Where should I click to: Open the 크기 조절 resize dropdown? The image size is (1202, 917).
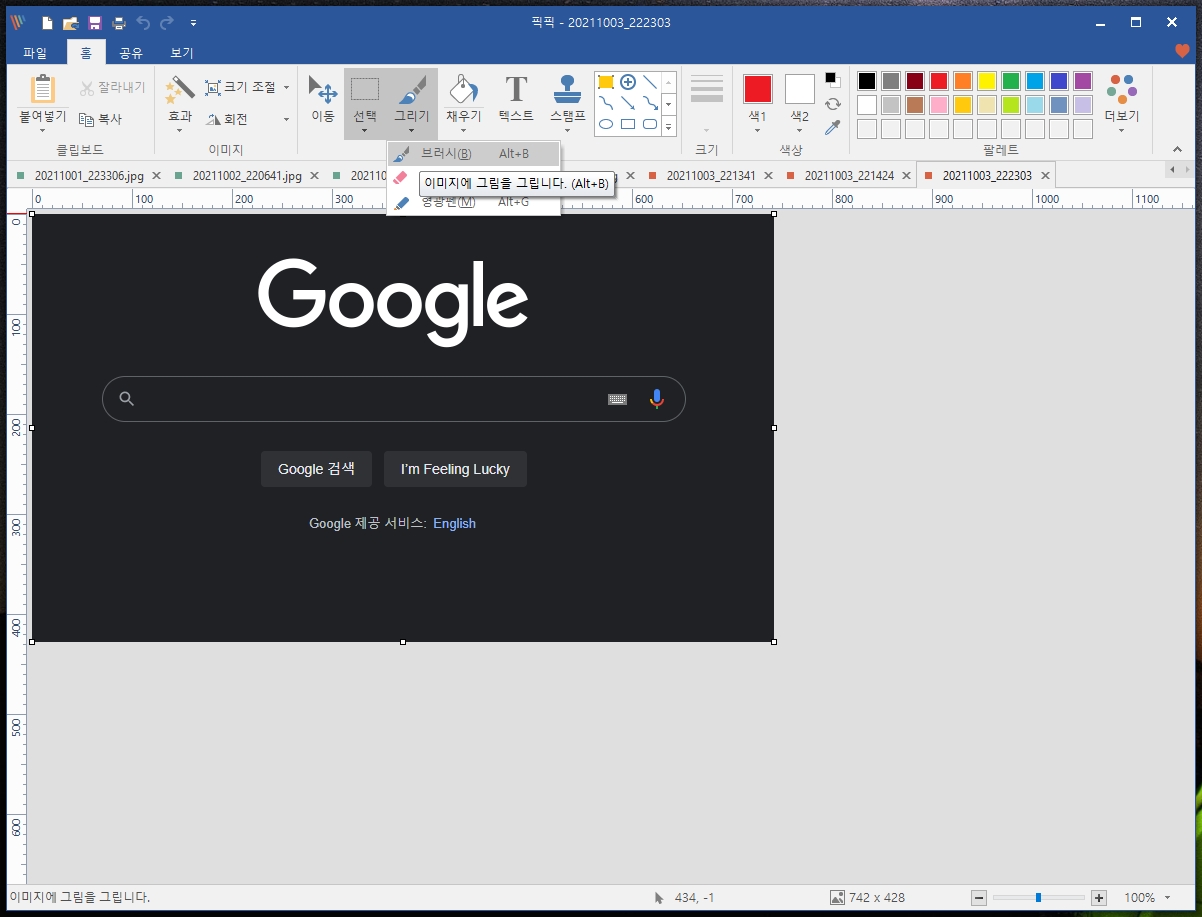(286, 87)
